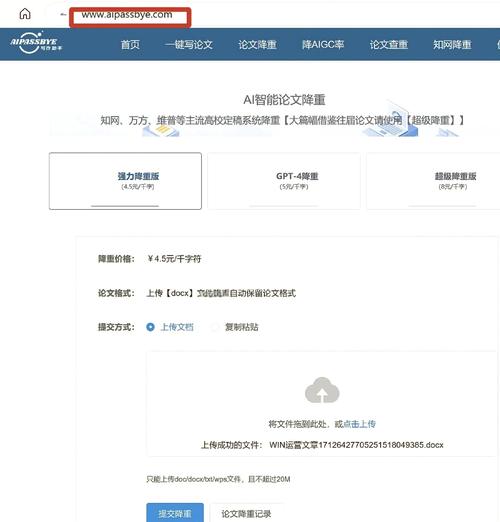Viewport: 500px width, 522px height.
Task: Open the 降AIGC率 menu item
Action: [323, 45]
